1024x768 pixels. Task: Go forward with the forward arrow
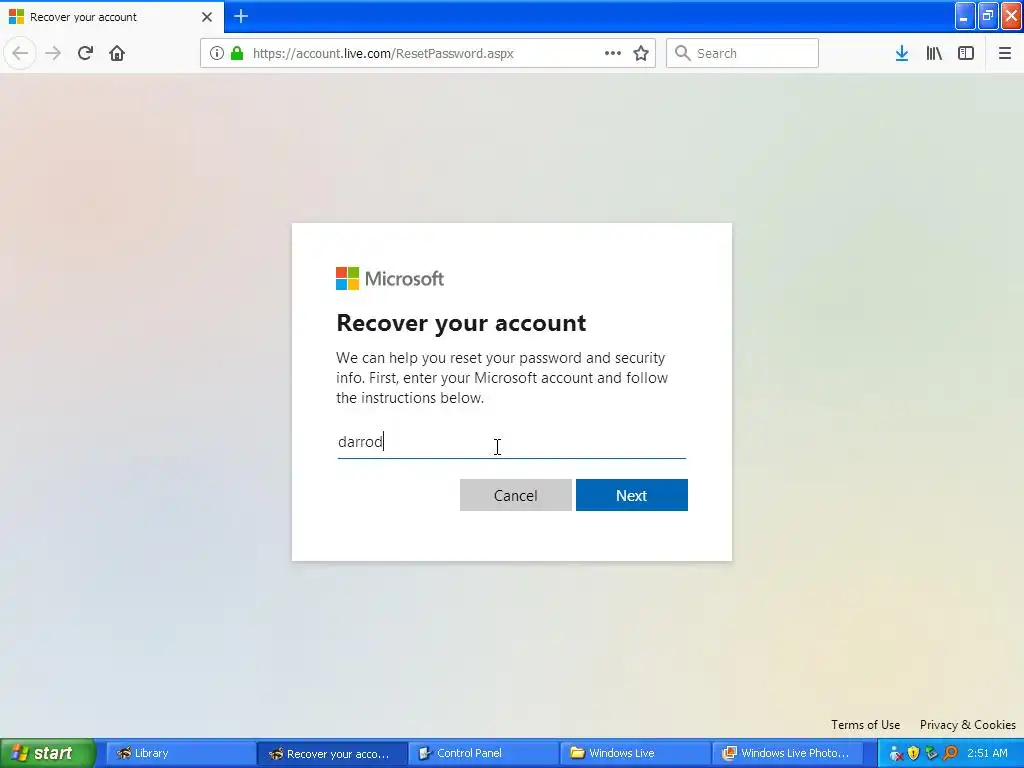(x=53, y=53)
